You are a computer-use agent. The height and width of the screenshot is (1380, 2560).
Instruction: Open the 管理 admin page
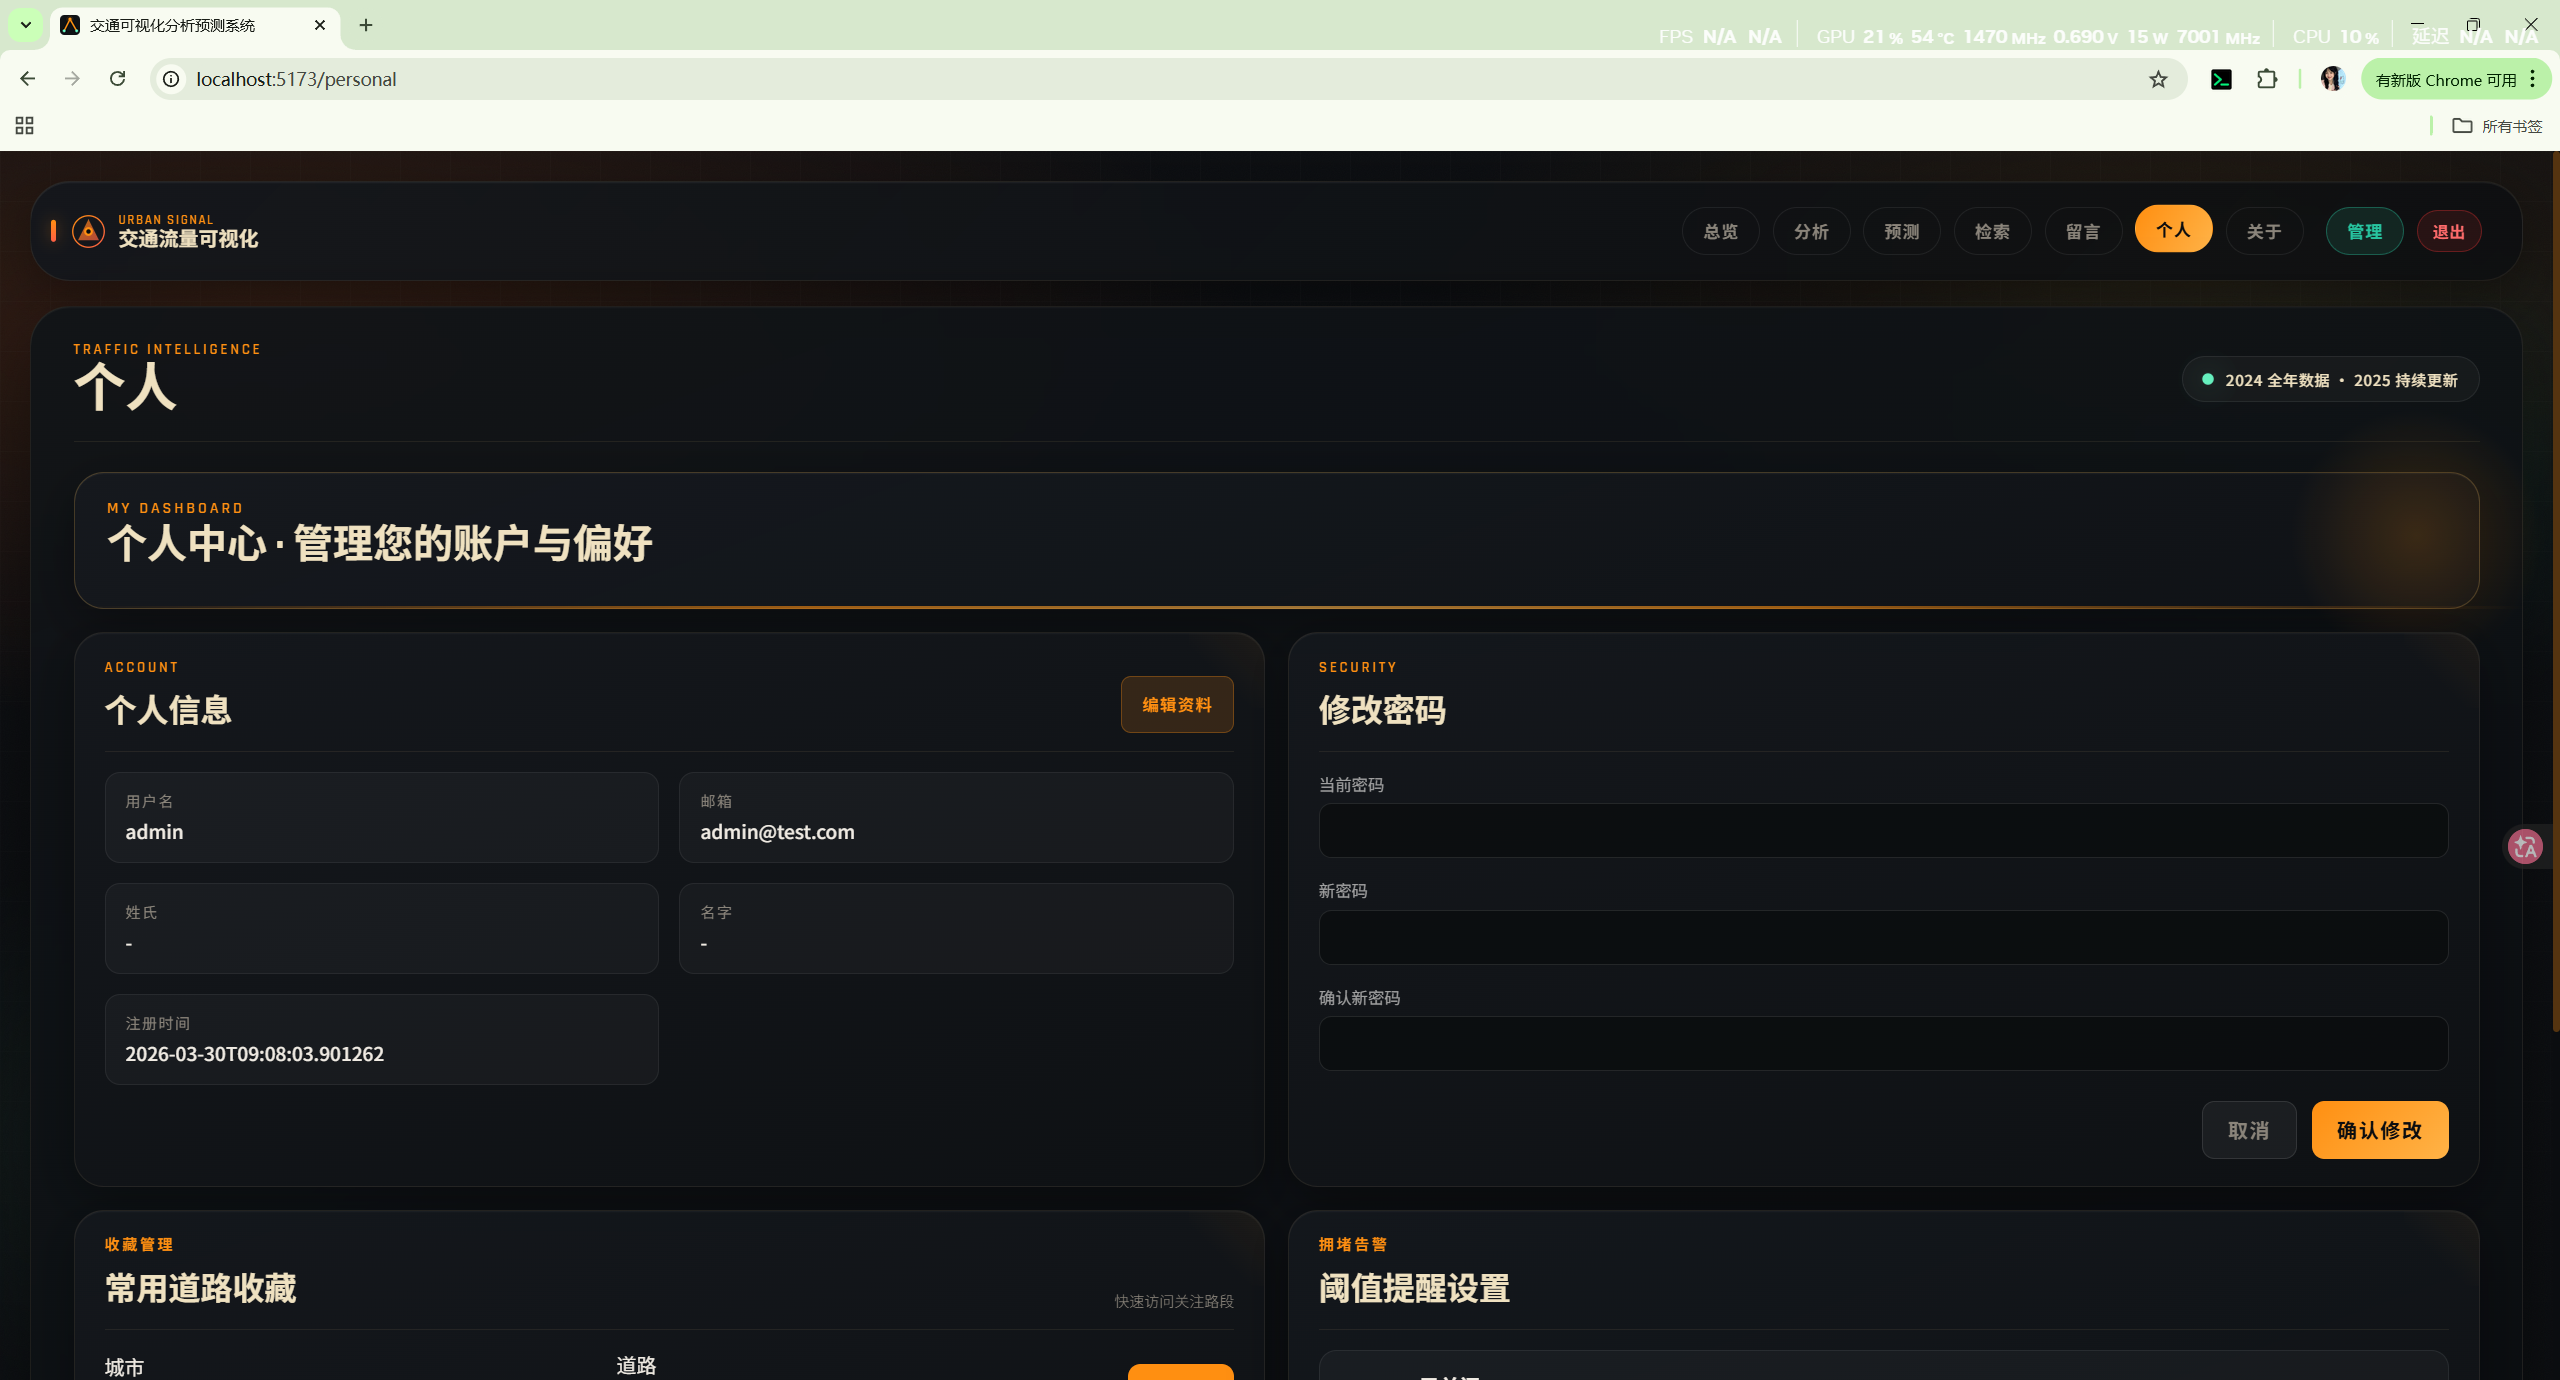2364,231
